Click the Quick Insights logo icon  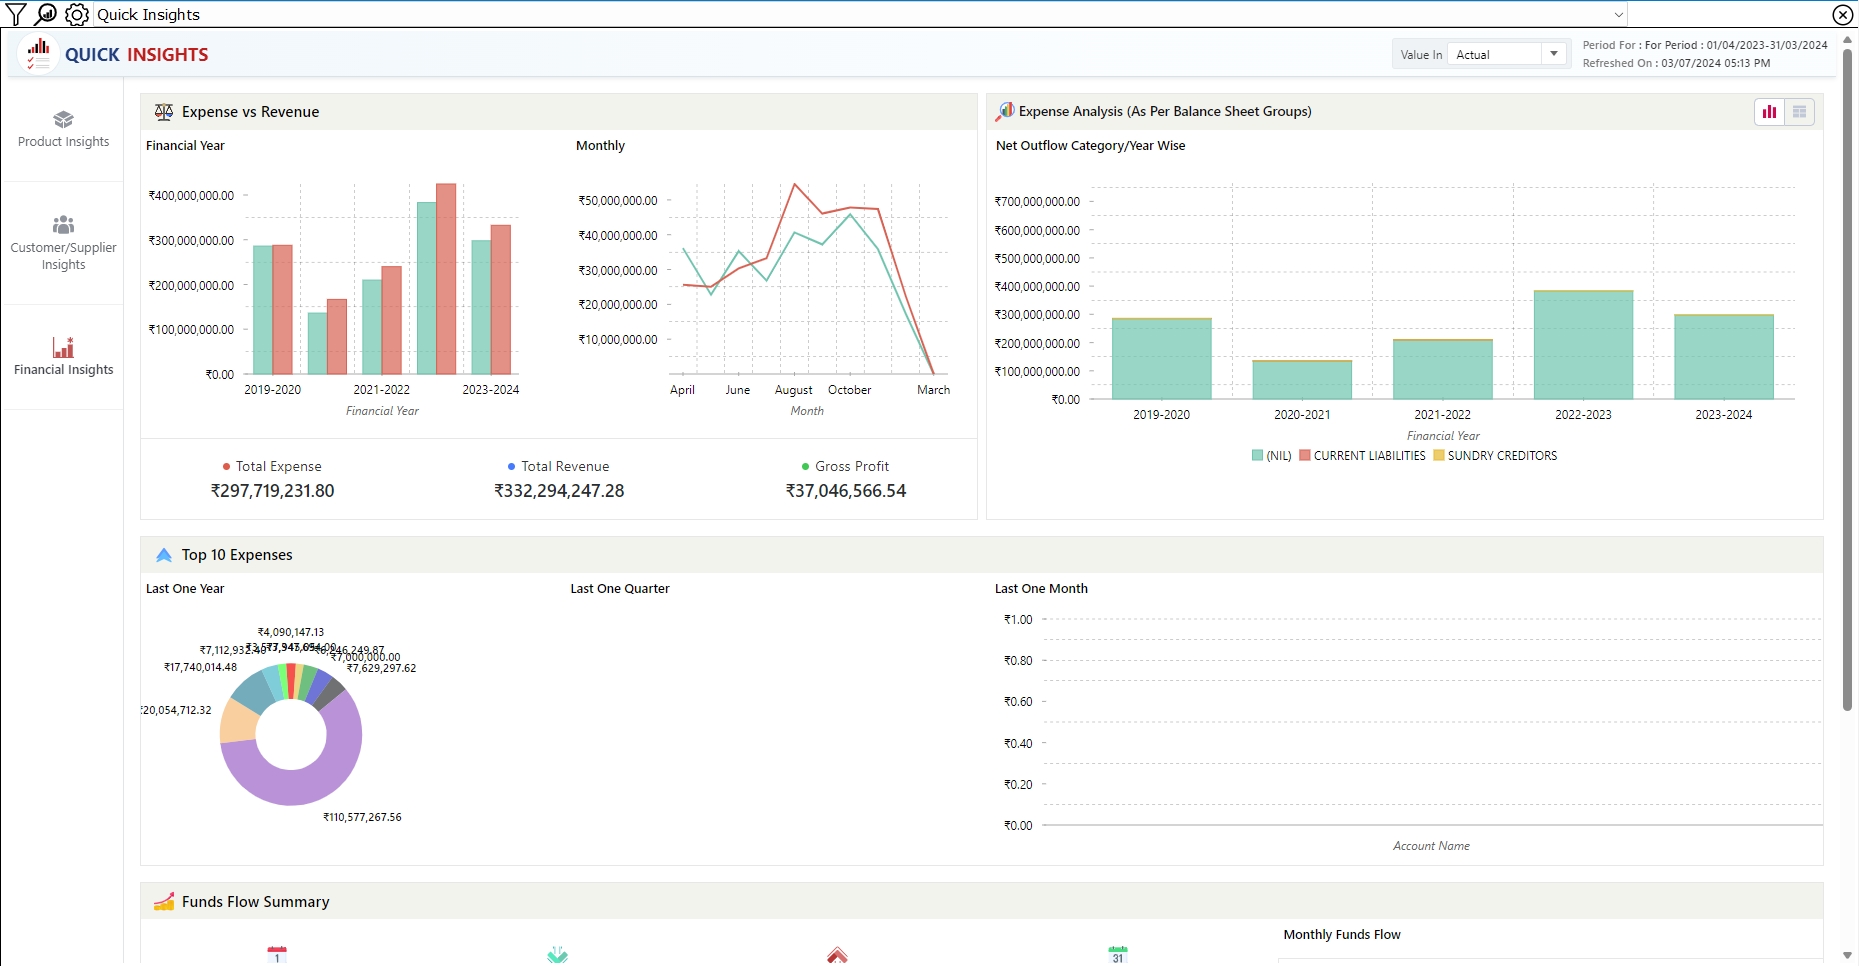38,54
